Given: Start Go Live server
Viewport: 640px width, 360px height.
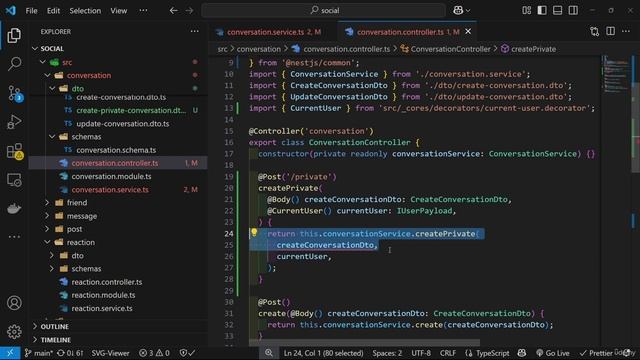Looking at the screenshot, I should pos(552,353).
